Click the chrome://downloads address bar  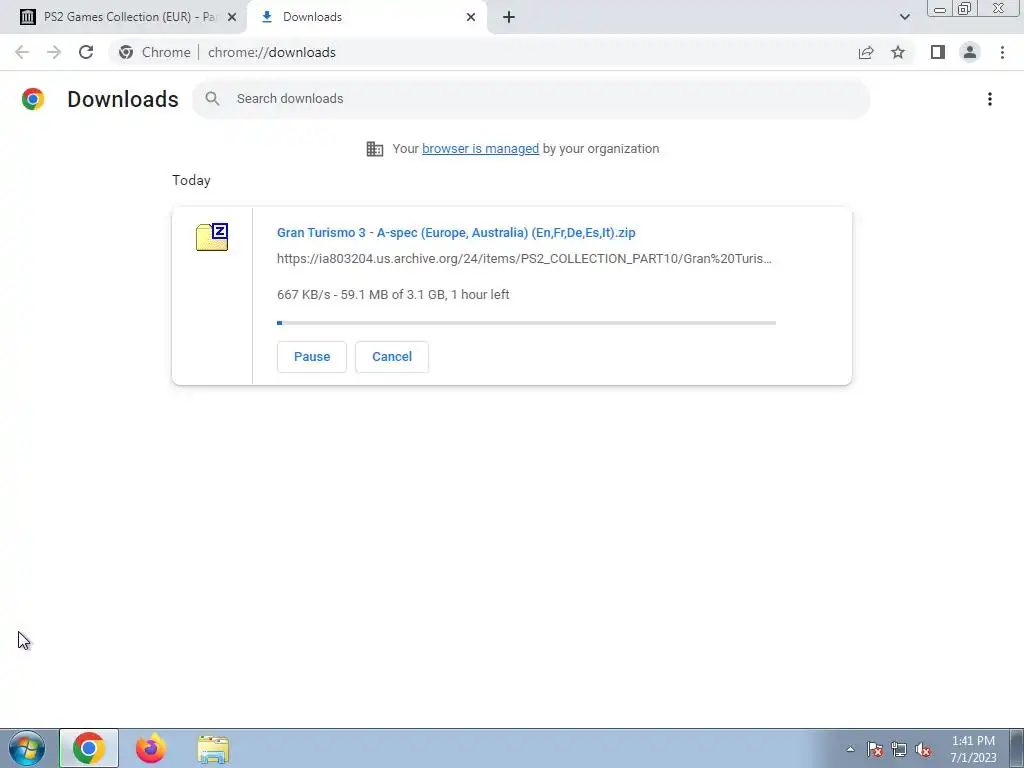(272, 52)
